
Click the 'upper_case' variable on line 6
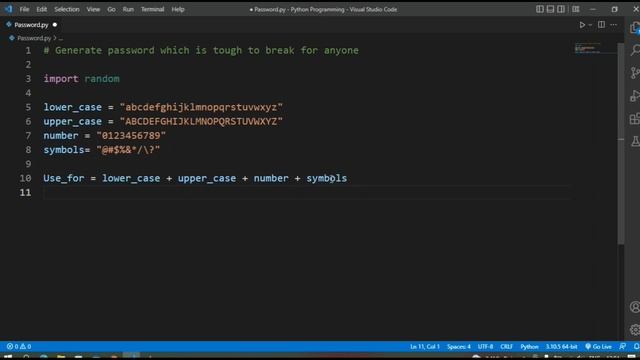coord(73,122)
